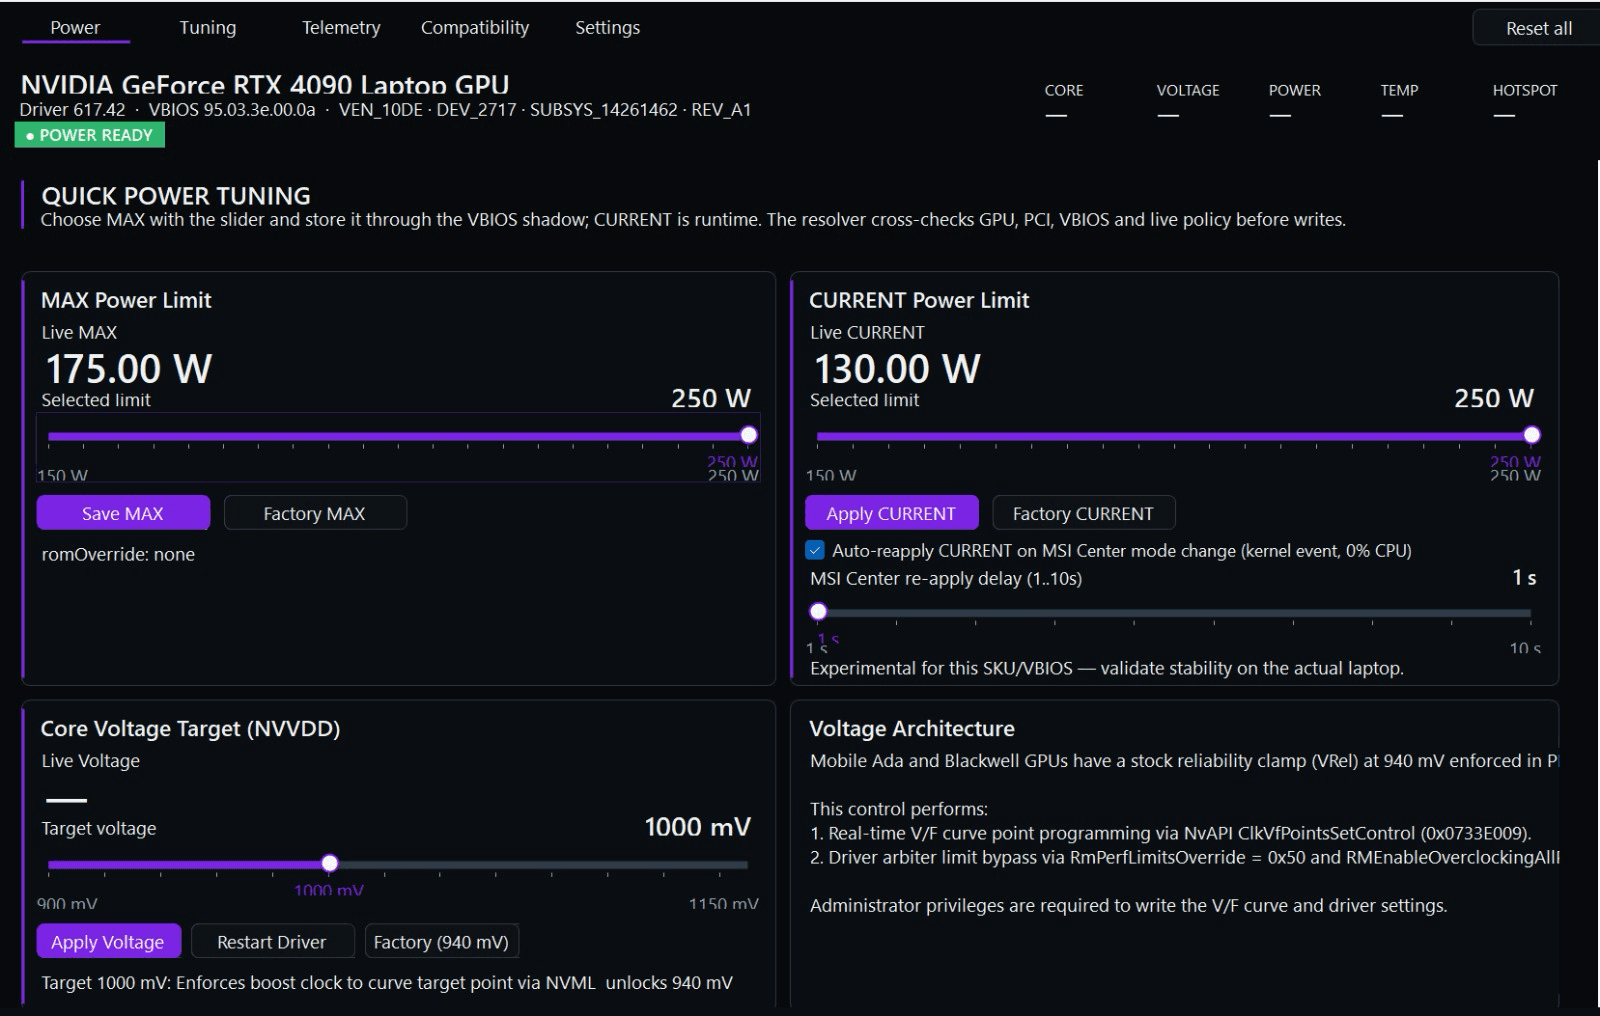The height and width of the screenshot is (1016, 1600).
Task: Switch to the Power tab
Action: pos(75,28)
